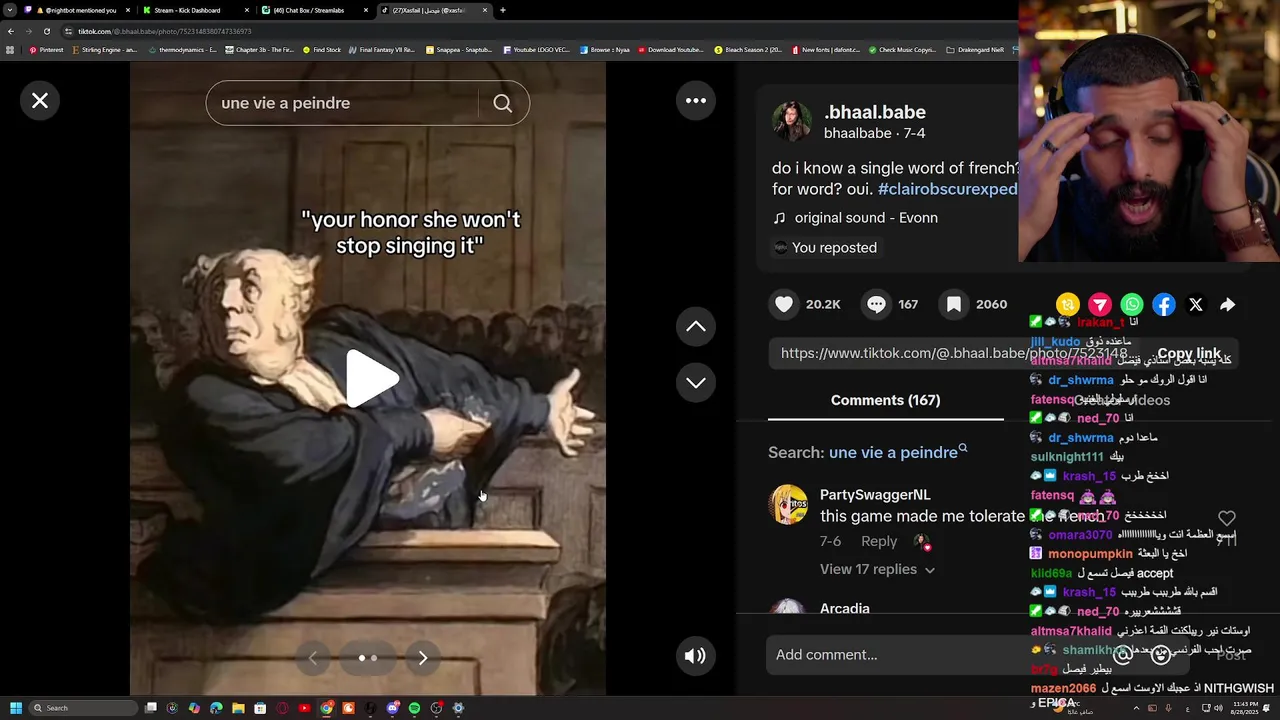Open .bhaal.babe profile name
Screen dimensions: 1280x720
[875, 112]
